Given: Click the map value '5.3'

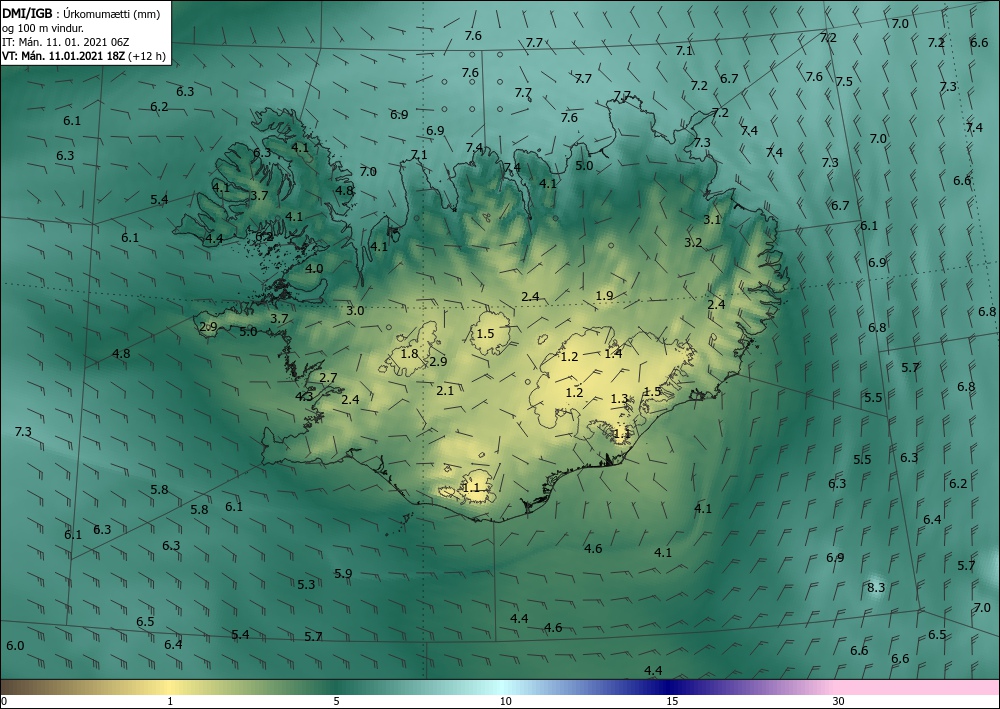Looking at the screenshot, I should 306,584.
